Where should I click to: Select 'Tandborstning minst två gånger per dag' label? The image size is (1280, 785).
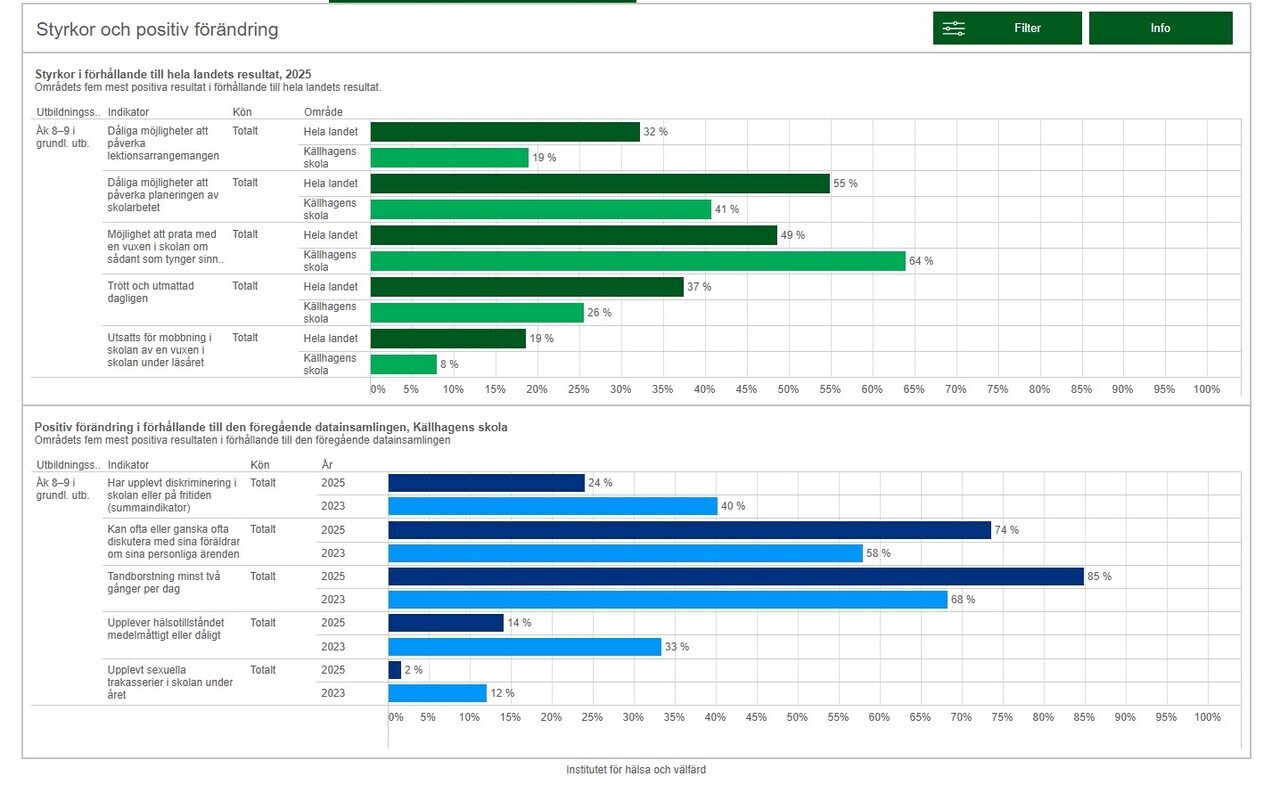click(x=163, y=582)
